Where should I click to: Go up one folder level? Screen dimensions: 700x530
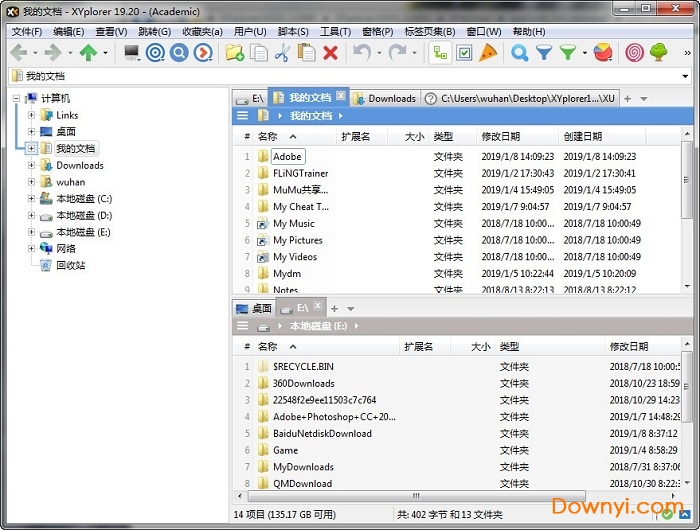88,53
